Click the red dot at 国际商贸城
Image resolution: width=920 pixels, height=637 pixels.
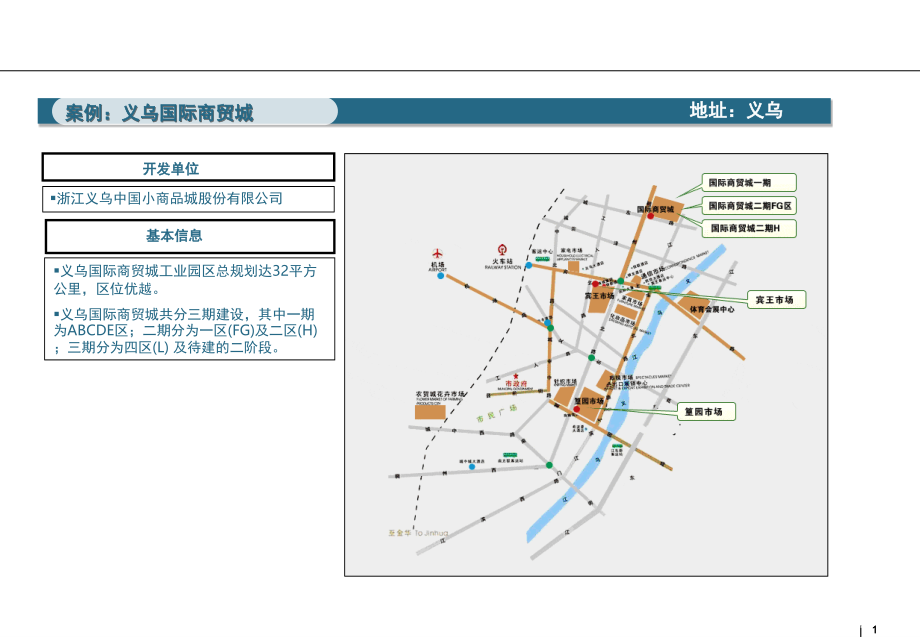pos(651,216)
